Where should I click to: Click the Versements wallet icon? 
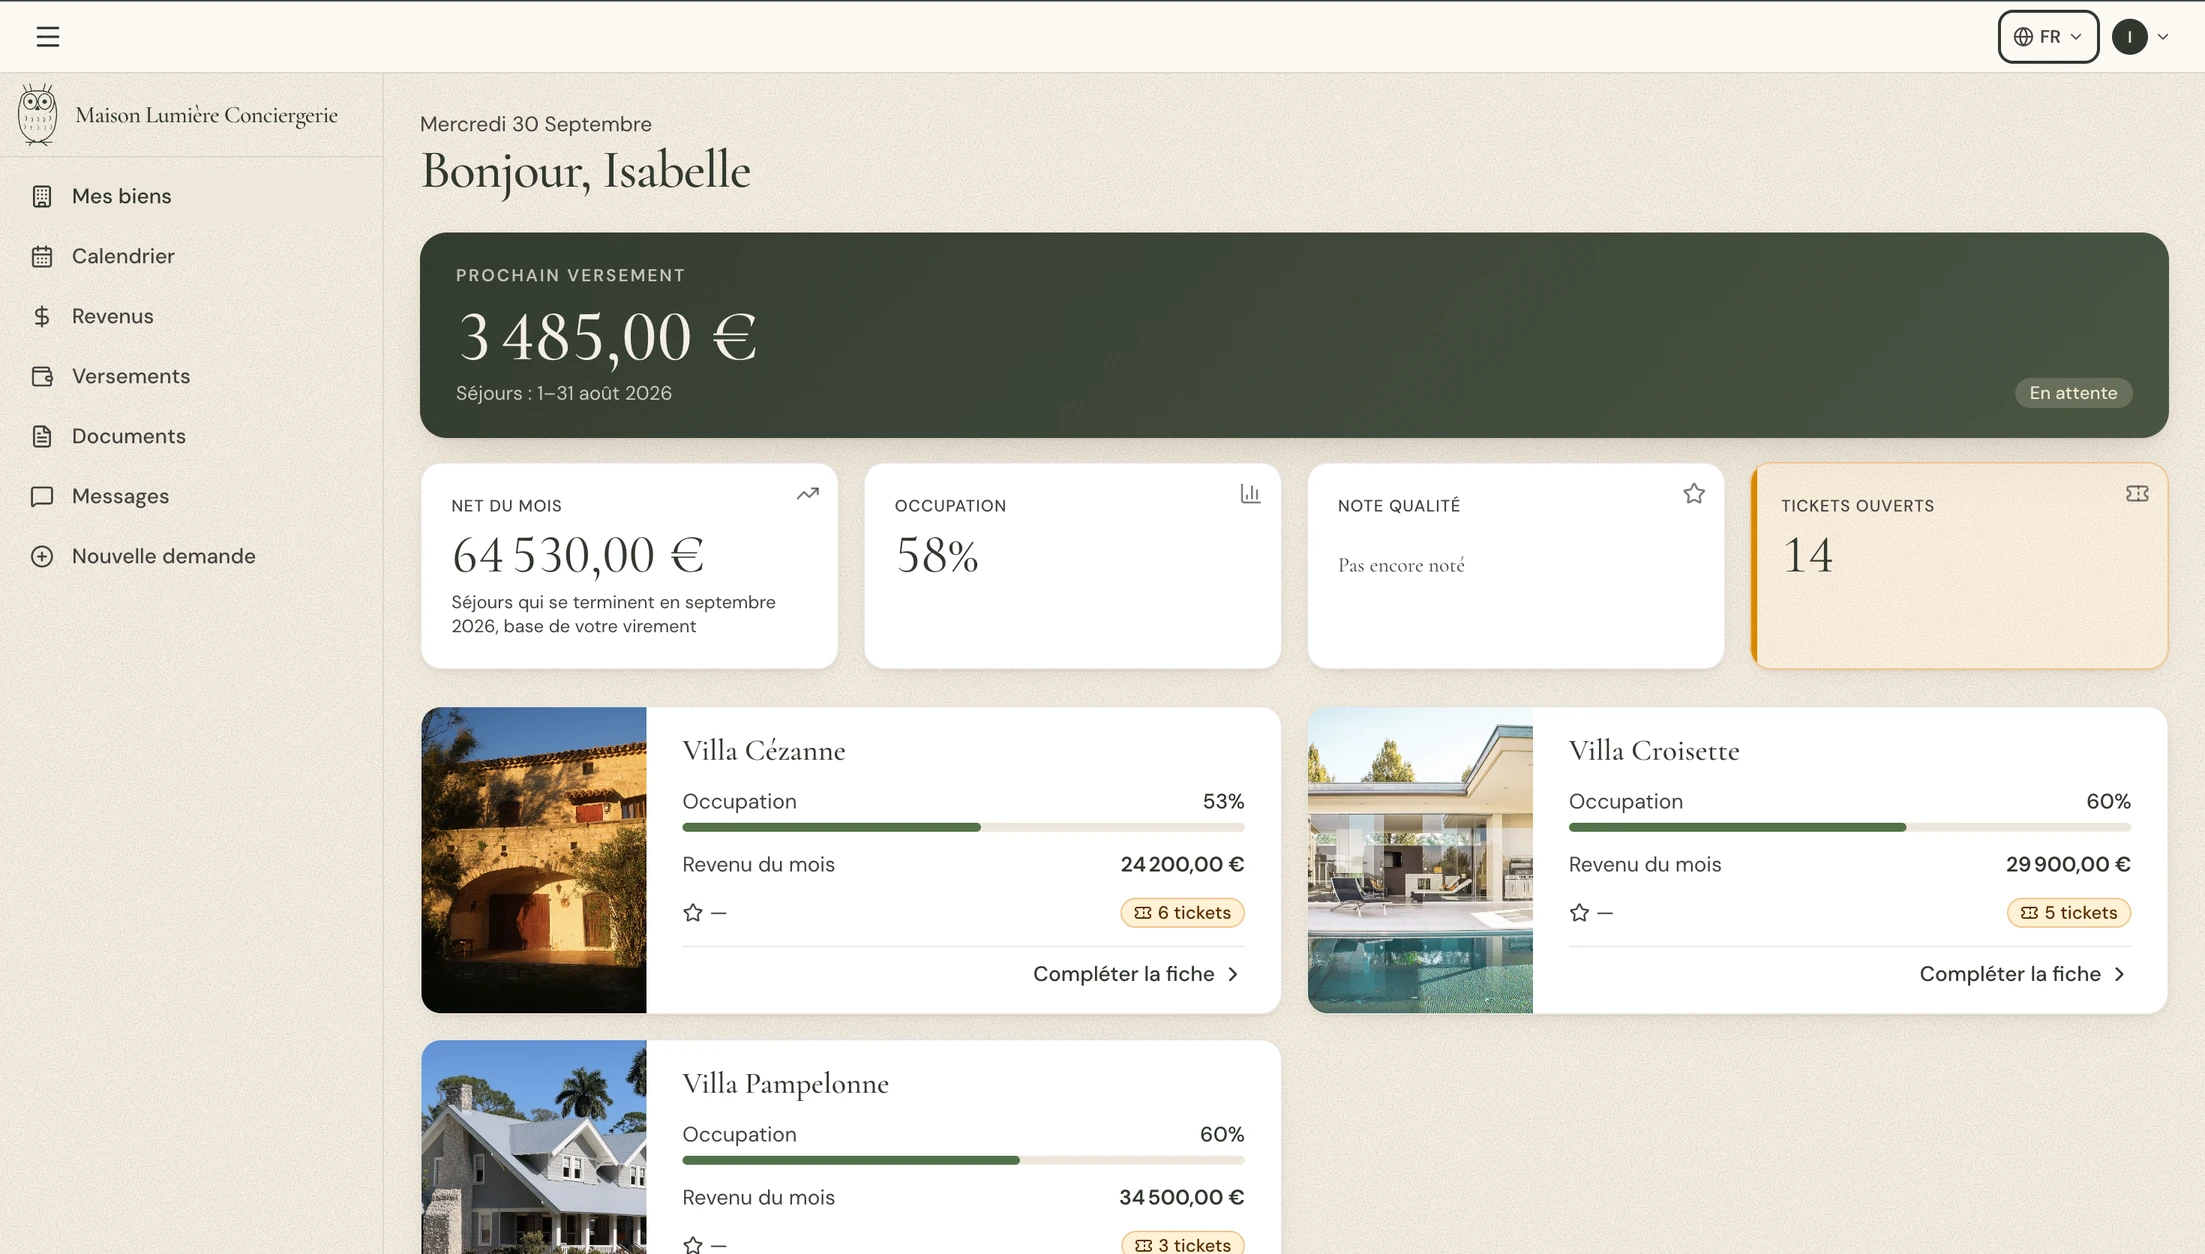(42, 376)
